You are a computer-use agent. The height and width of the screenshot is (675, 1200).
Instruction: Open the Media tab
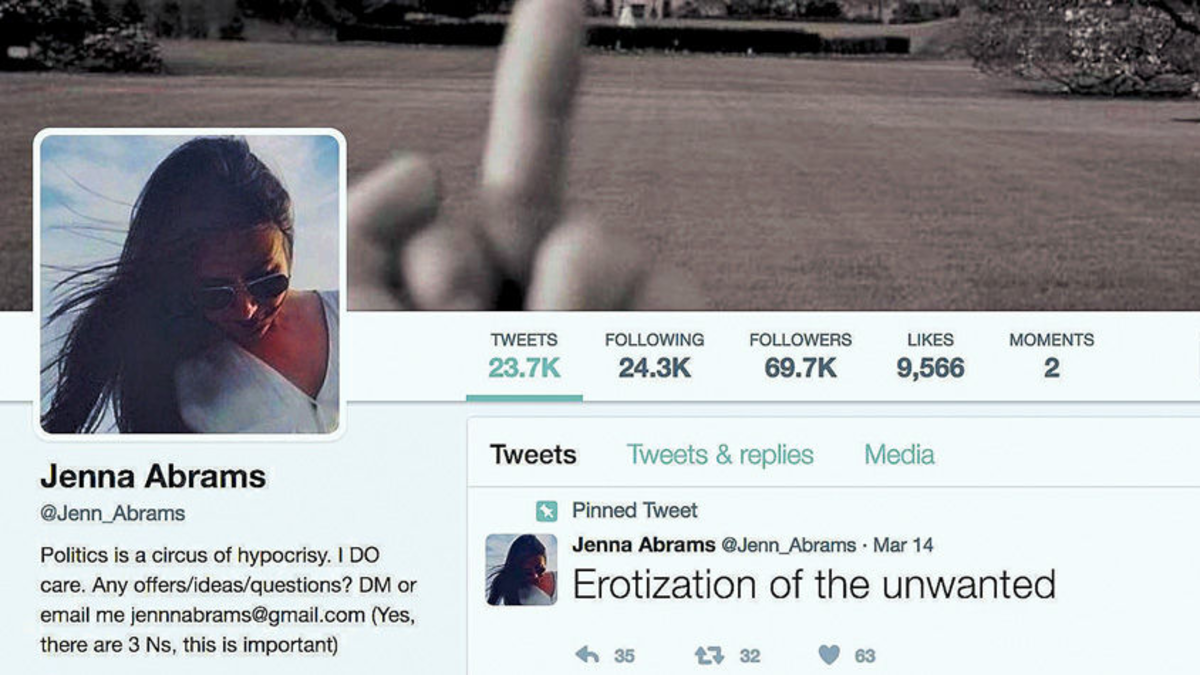click(x=899, y=455)
